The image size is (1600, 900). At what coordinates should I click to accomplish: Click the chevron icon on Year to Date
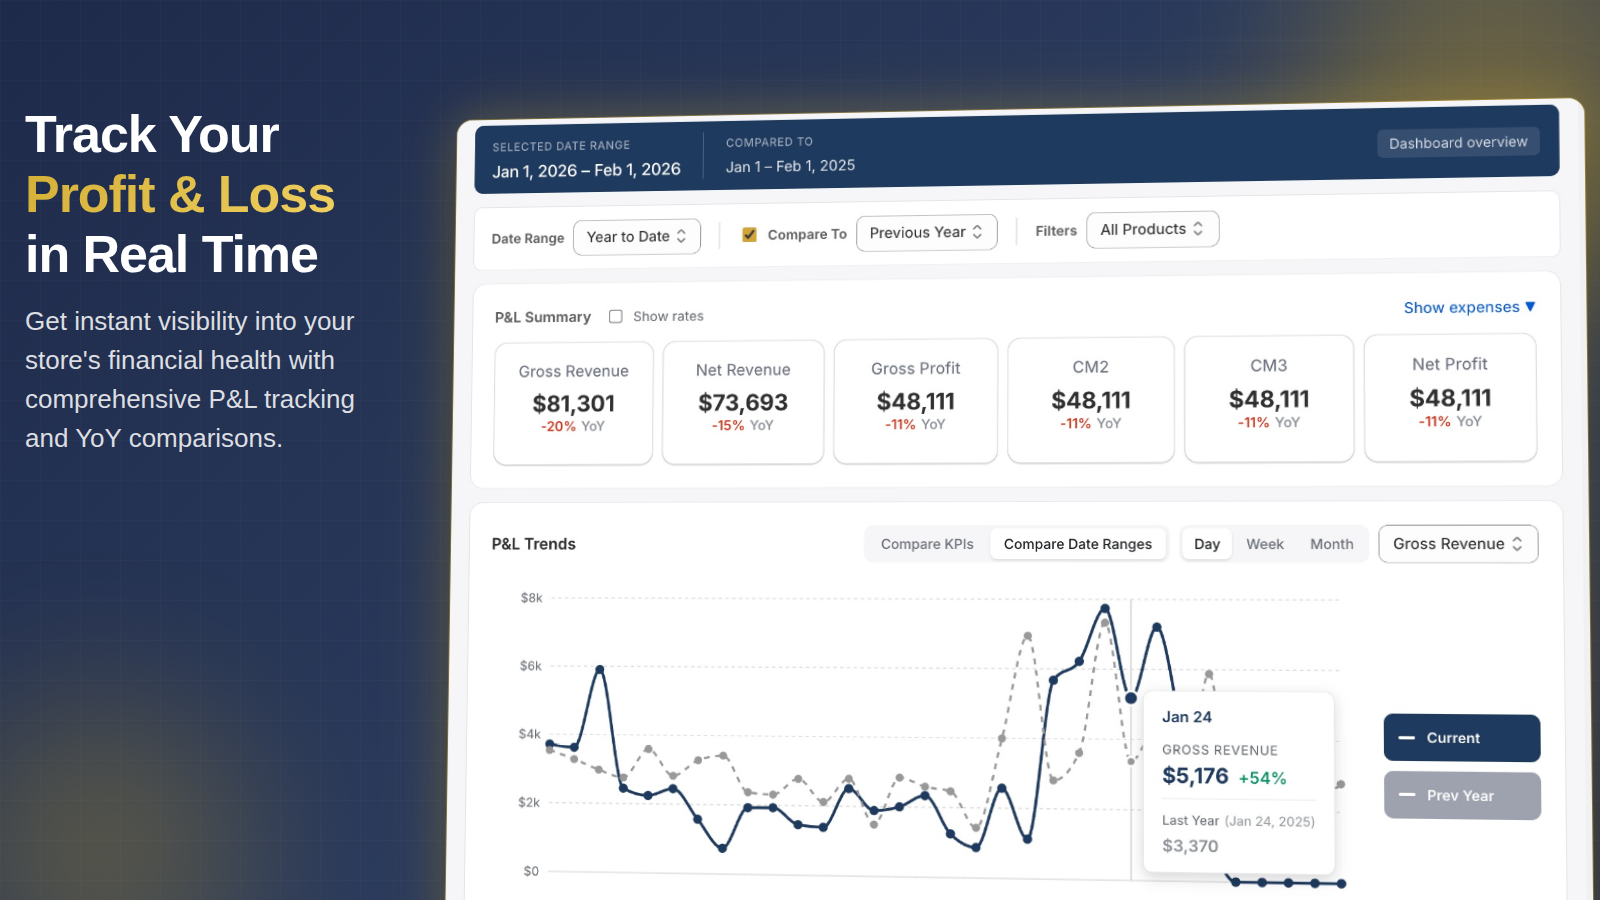pos(681,236)
